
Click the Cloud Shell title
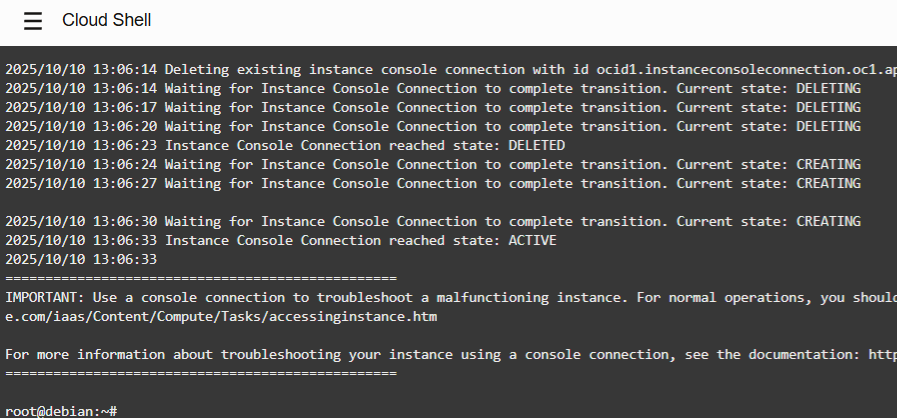point(106,21)
